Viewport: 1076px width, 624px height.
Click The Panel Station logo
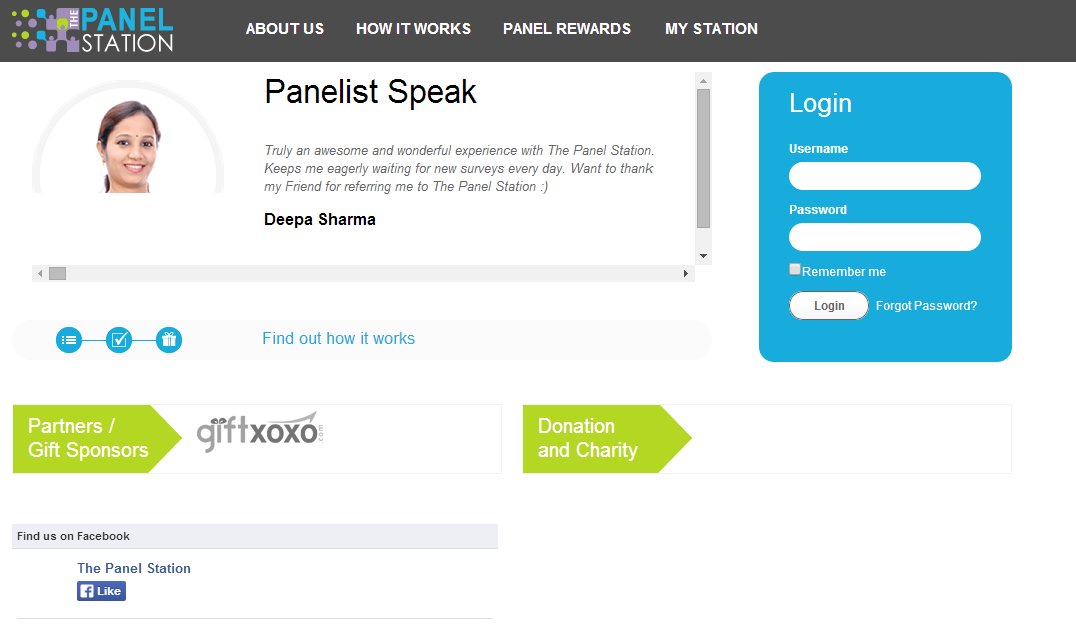[92, 30]
